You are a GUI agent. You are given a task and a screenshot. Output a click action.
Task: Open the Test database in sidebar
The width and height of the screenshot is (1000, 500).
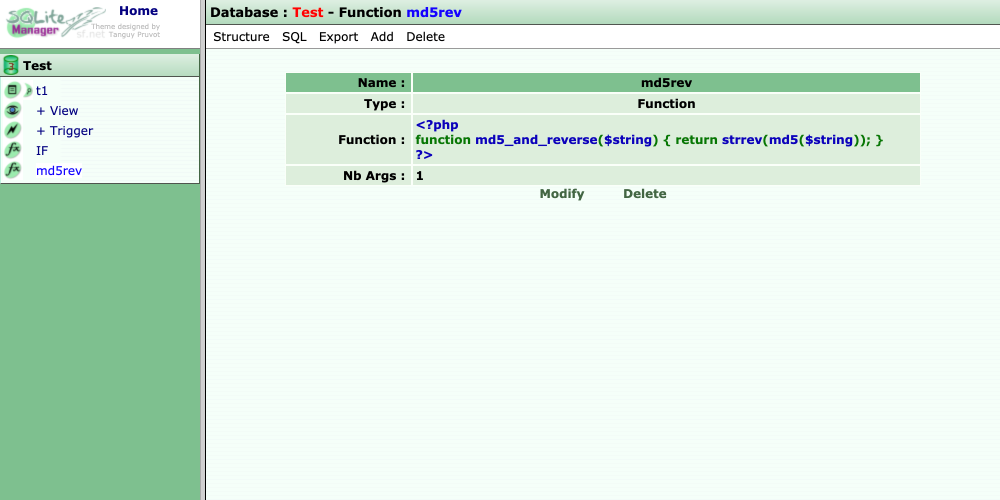(x=38, y=66)
